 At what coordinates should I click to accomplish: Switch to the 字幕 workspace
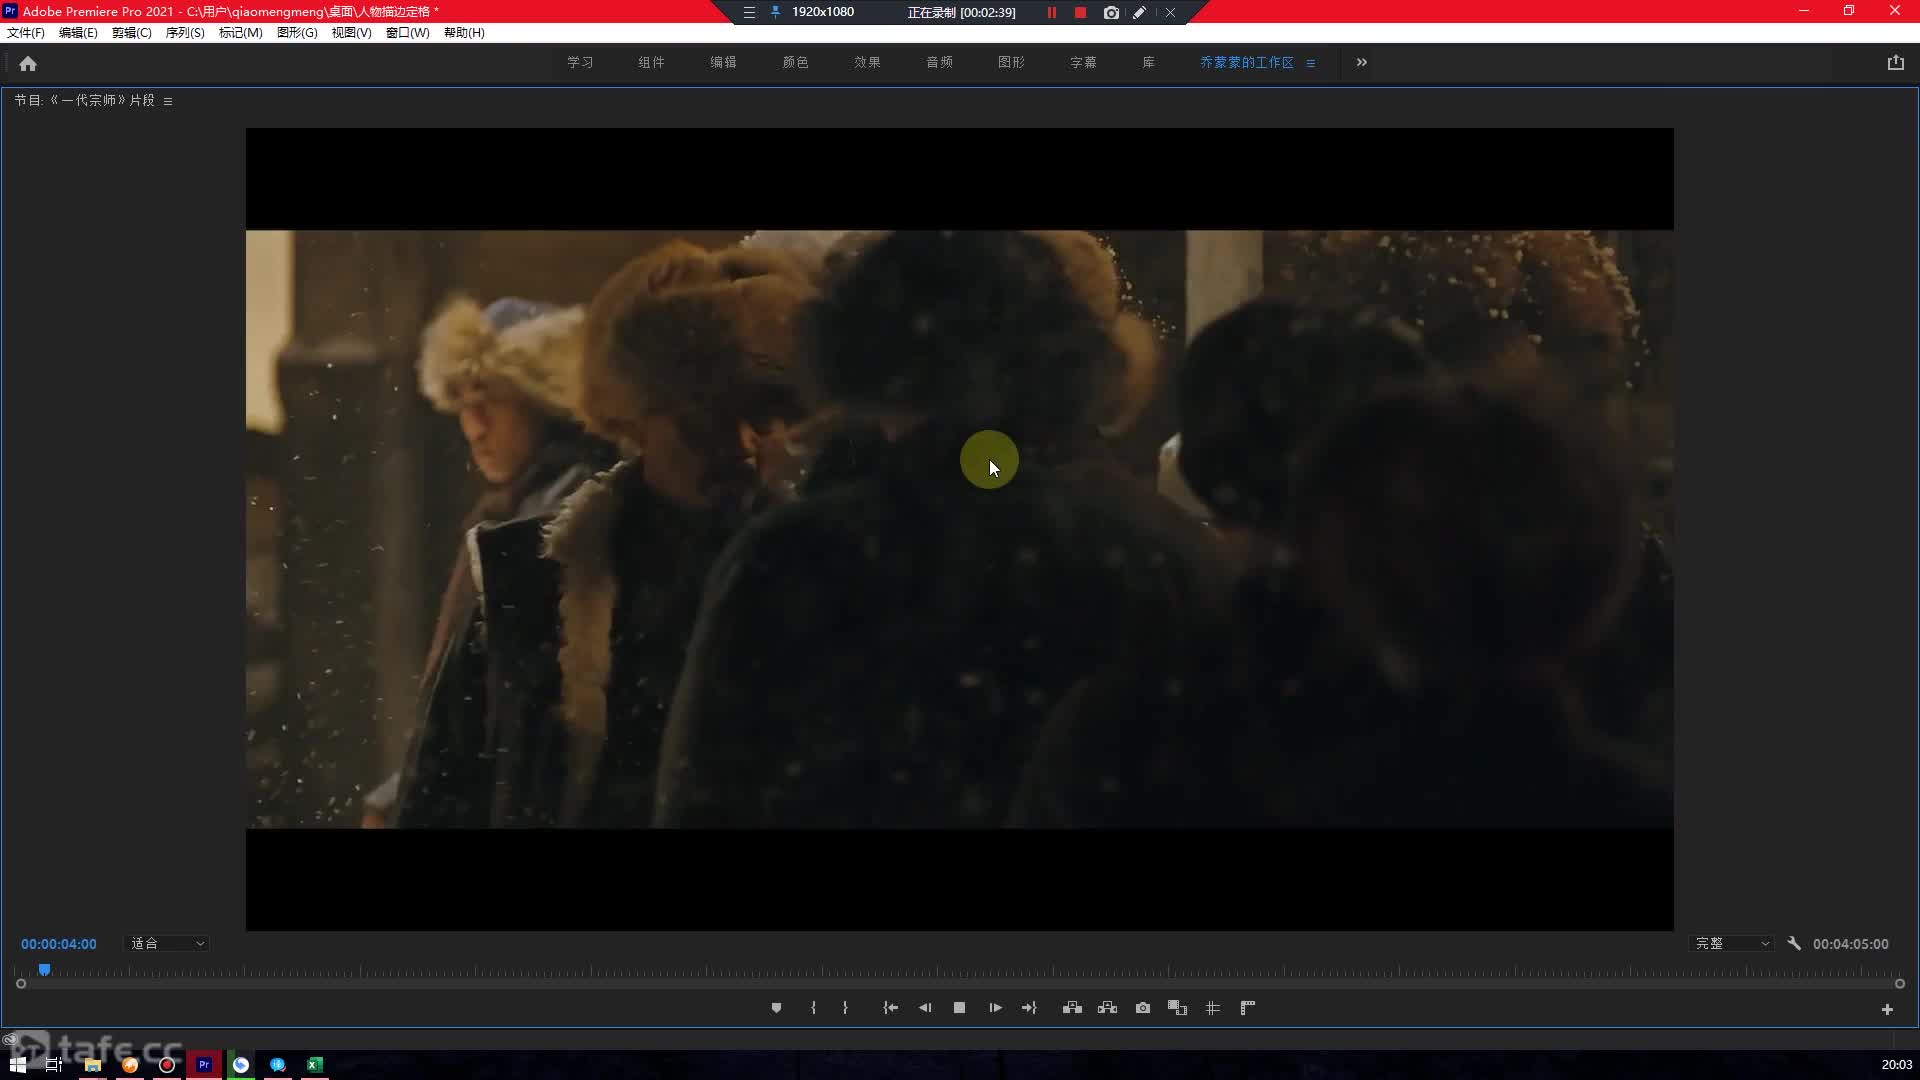coord(1084,62)
